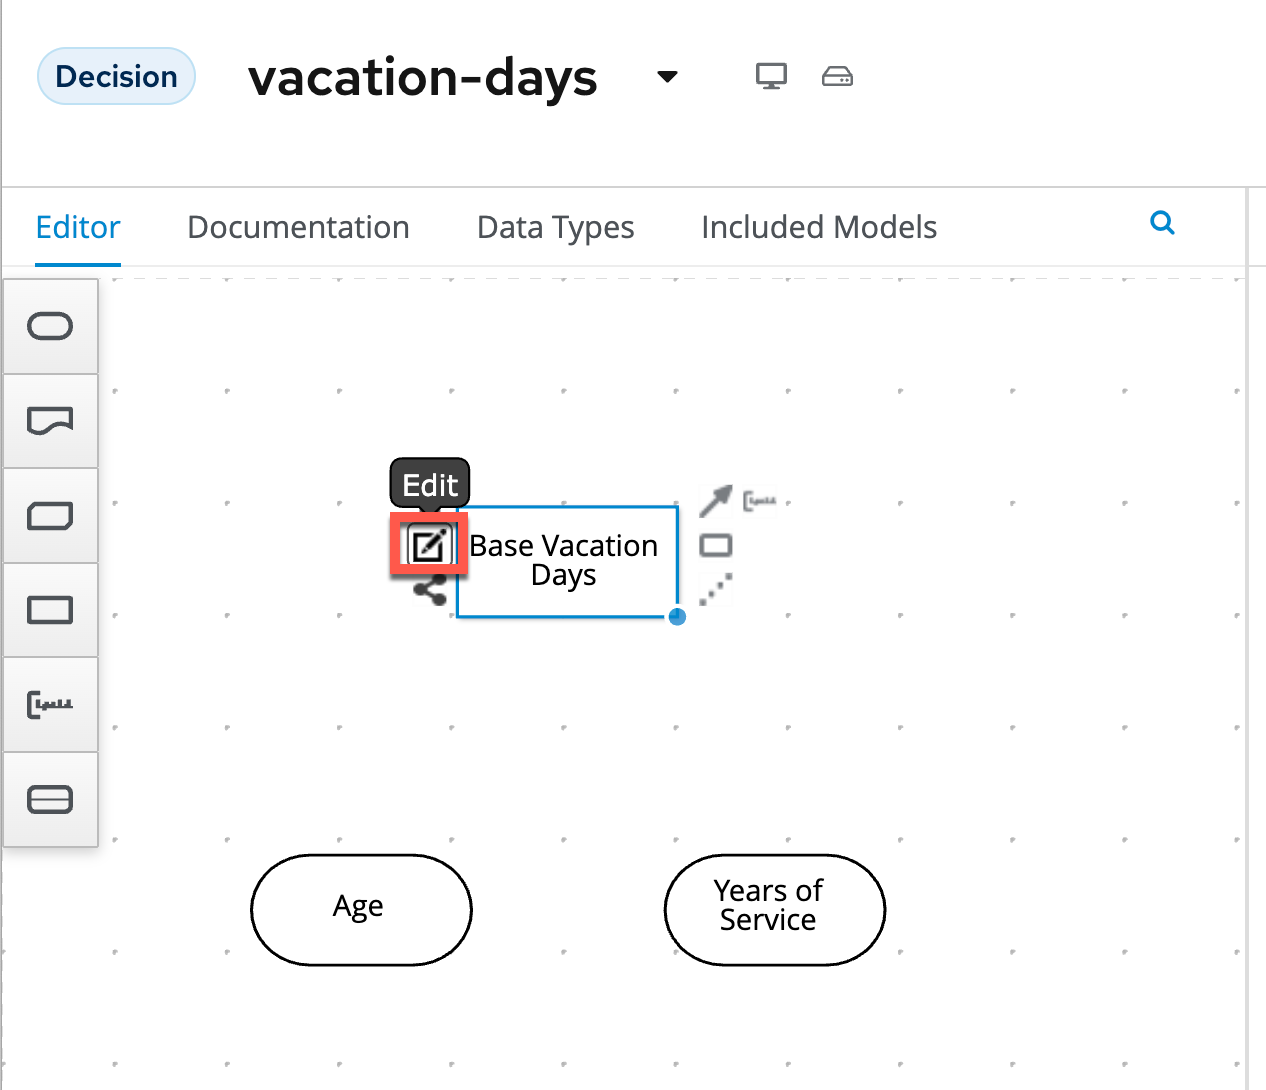
Task: Click the Edit icon on Base Vacation Days
Action: click(429, 546)
